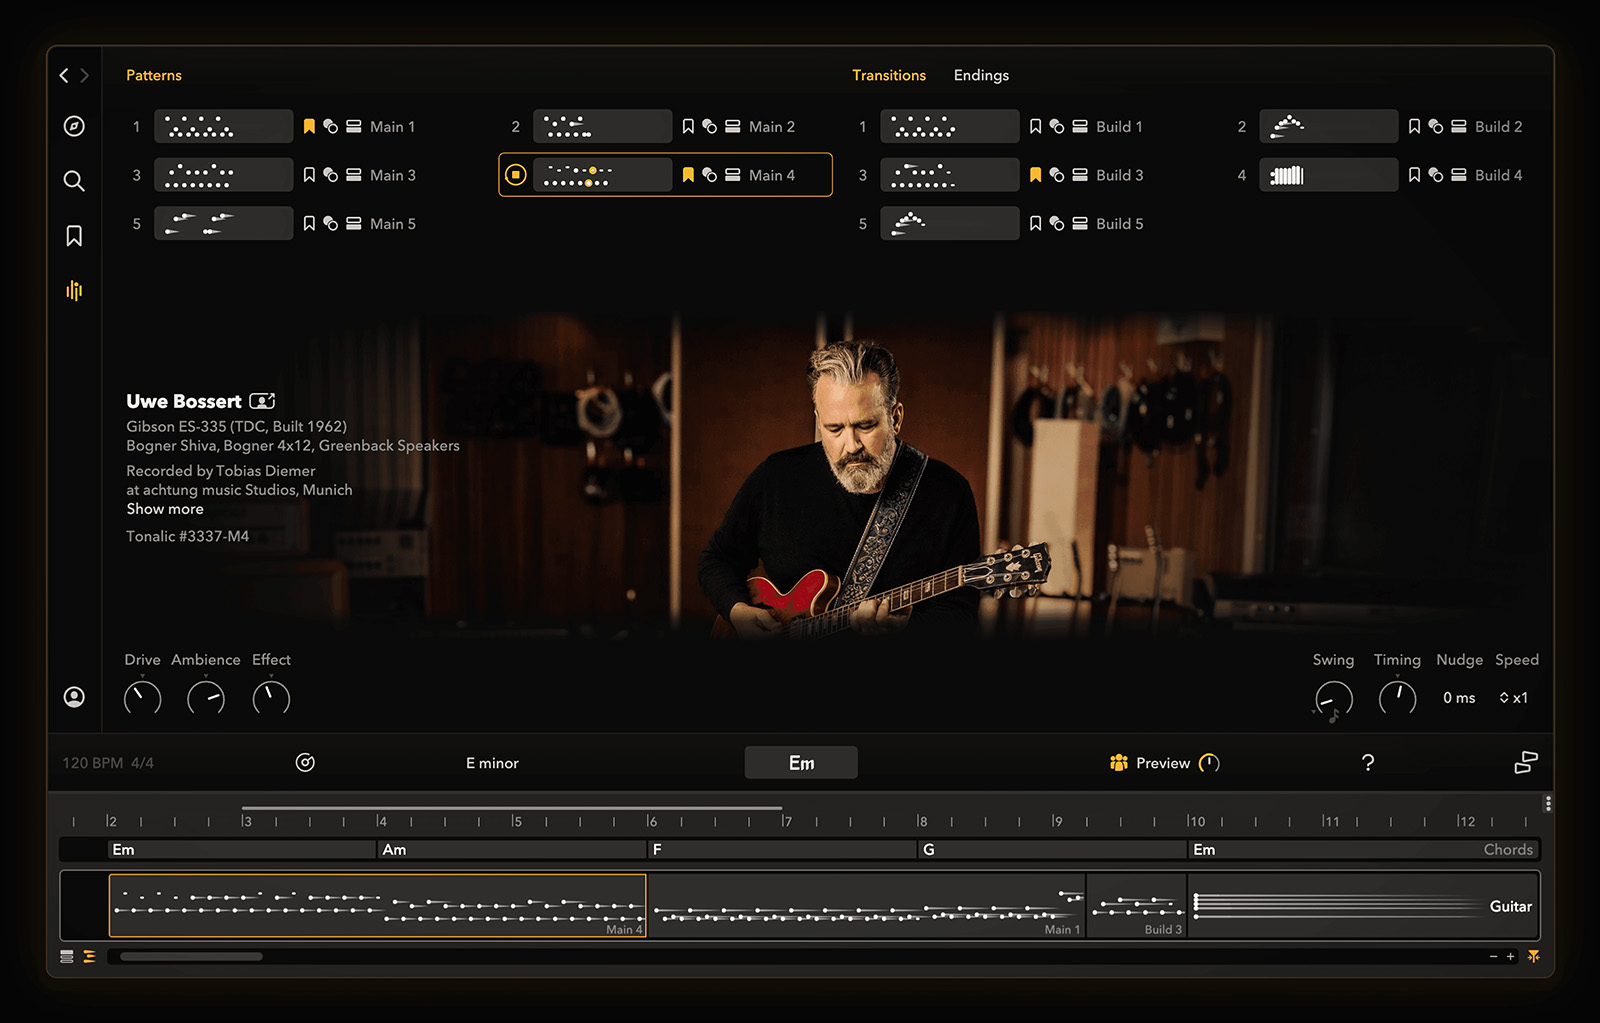Click the circular target icon near 120 BPM
The image size is (1600, 1023).
pyautogui.click(x=306, y=763)
